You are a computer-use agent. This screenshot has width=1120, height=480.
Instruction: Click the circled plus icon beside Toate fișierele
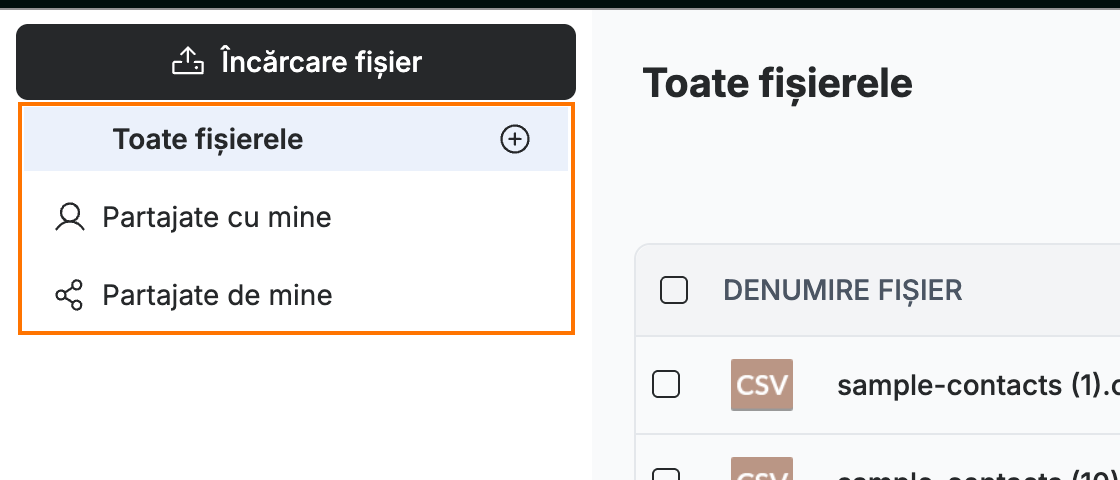pyautogui.click(x=514, y=140)
